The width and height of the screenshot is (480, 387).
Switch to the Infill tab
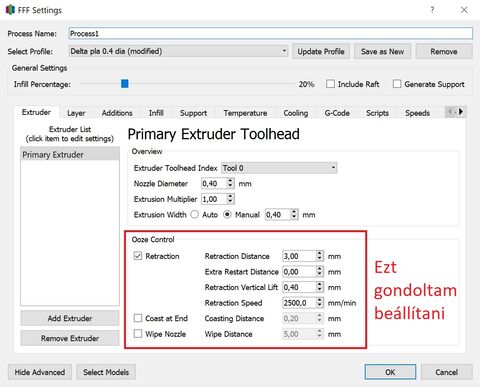[156, 113]
